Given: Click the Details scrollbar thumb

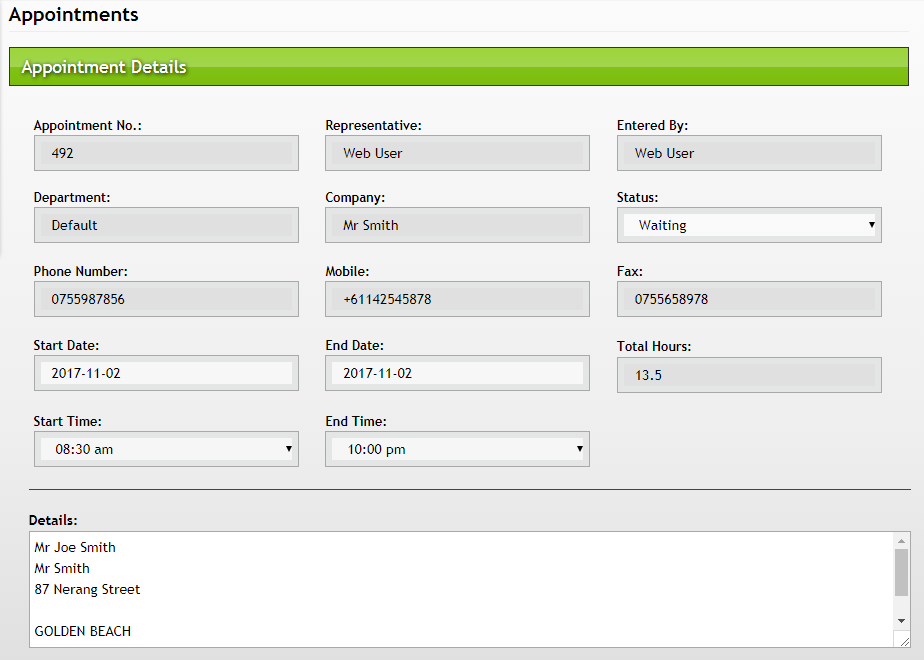Looking at the screenshot, I should pos(901,572).
